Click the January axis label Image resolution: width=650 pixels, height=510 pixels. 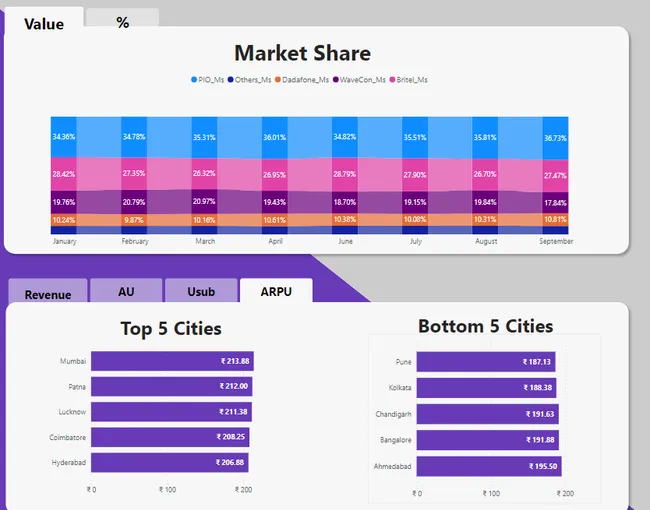65,241
